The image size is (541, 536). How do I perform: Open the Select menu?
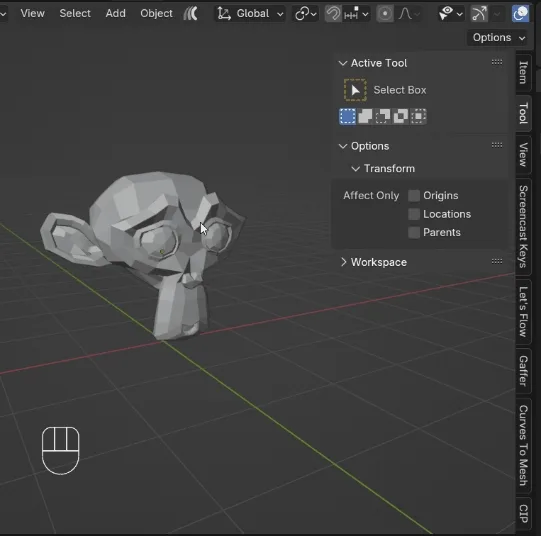coord(75,13)
